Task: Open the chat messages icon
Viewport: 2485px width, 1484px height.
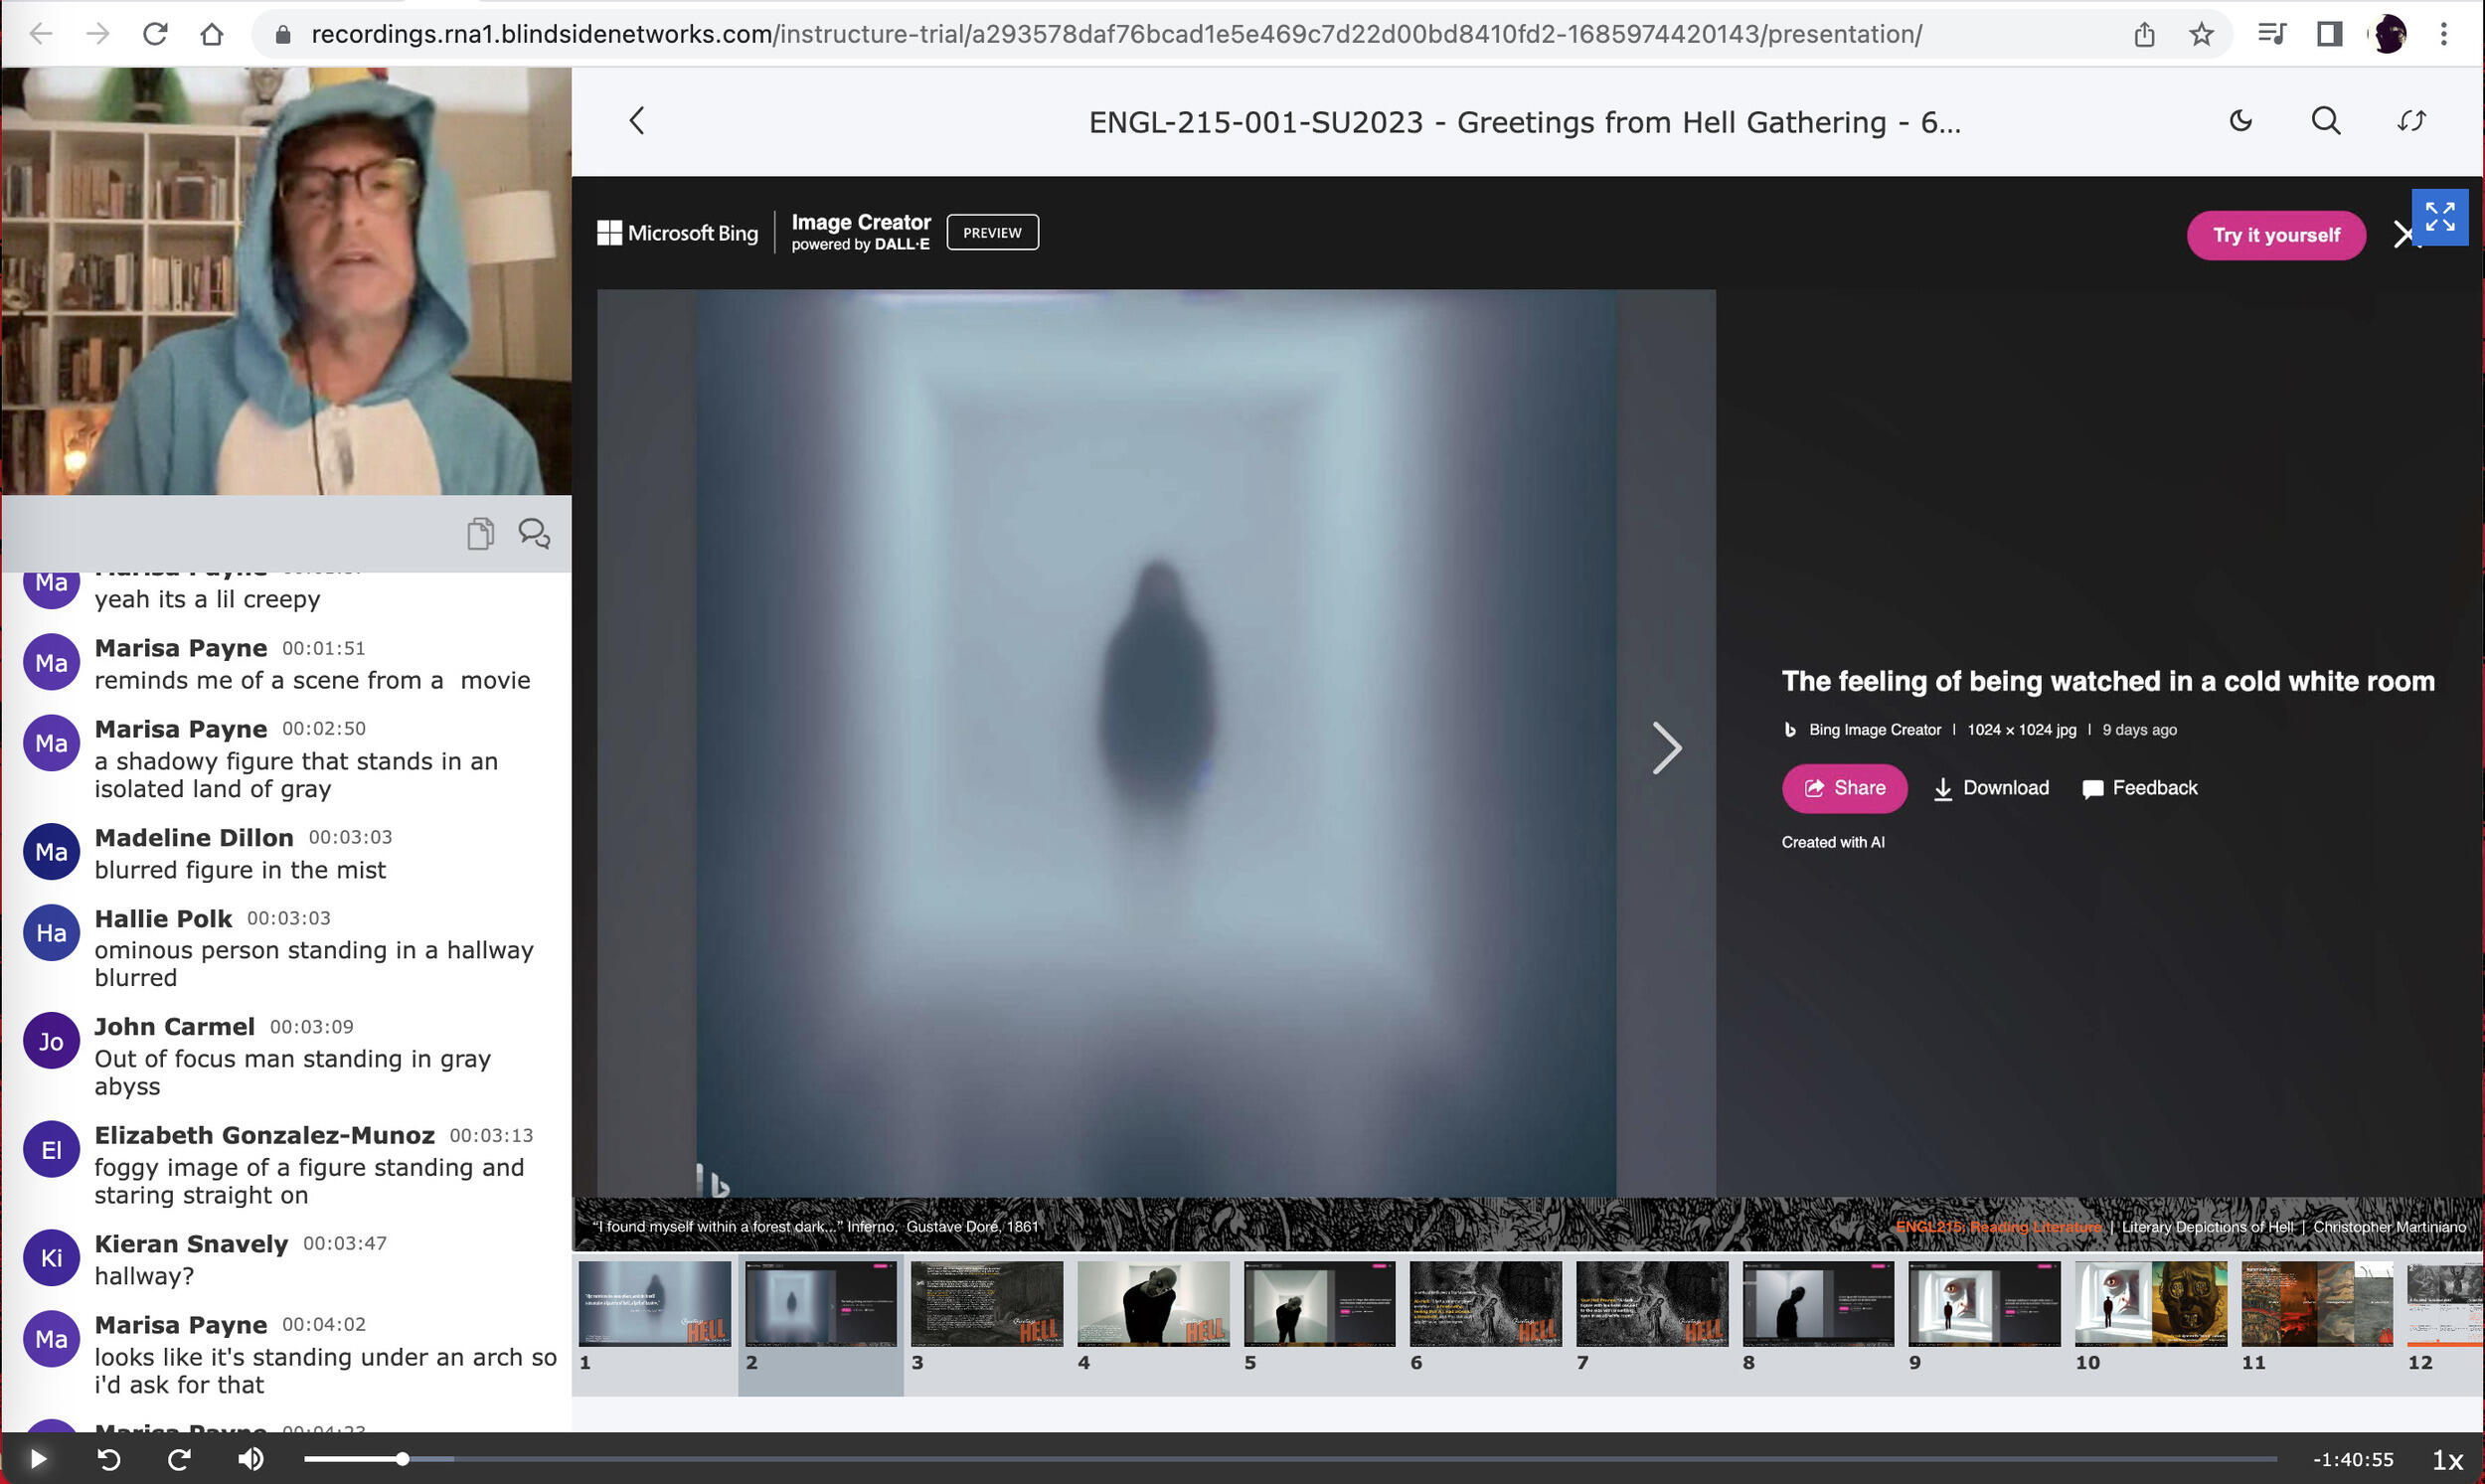Action: 535,534
